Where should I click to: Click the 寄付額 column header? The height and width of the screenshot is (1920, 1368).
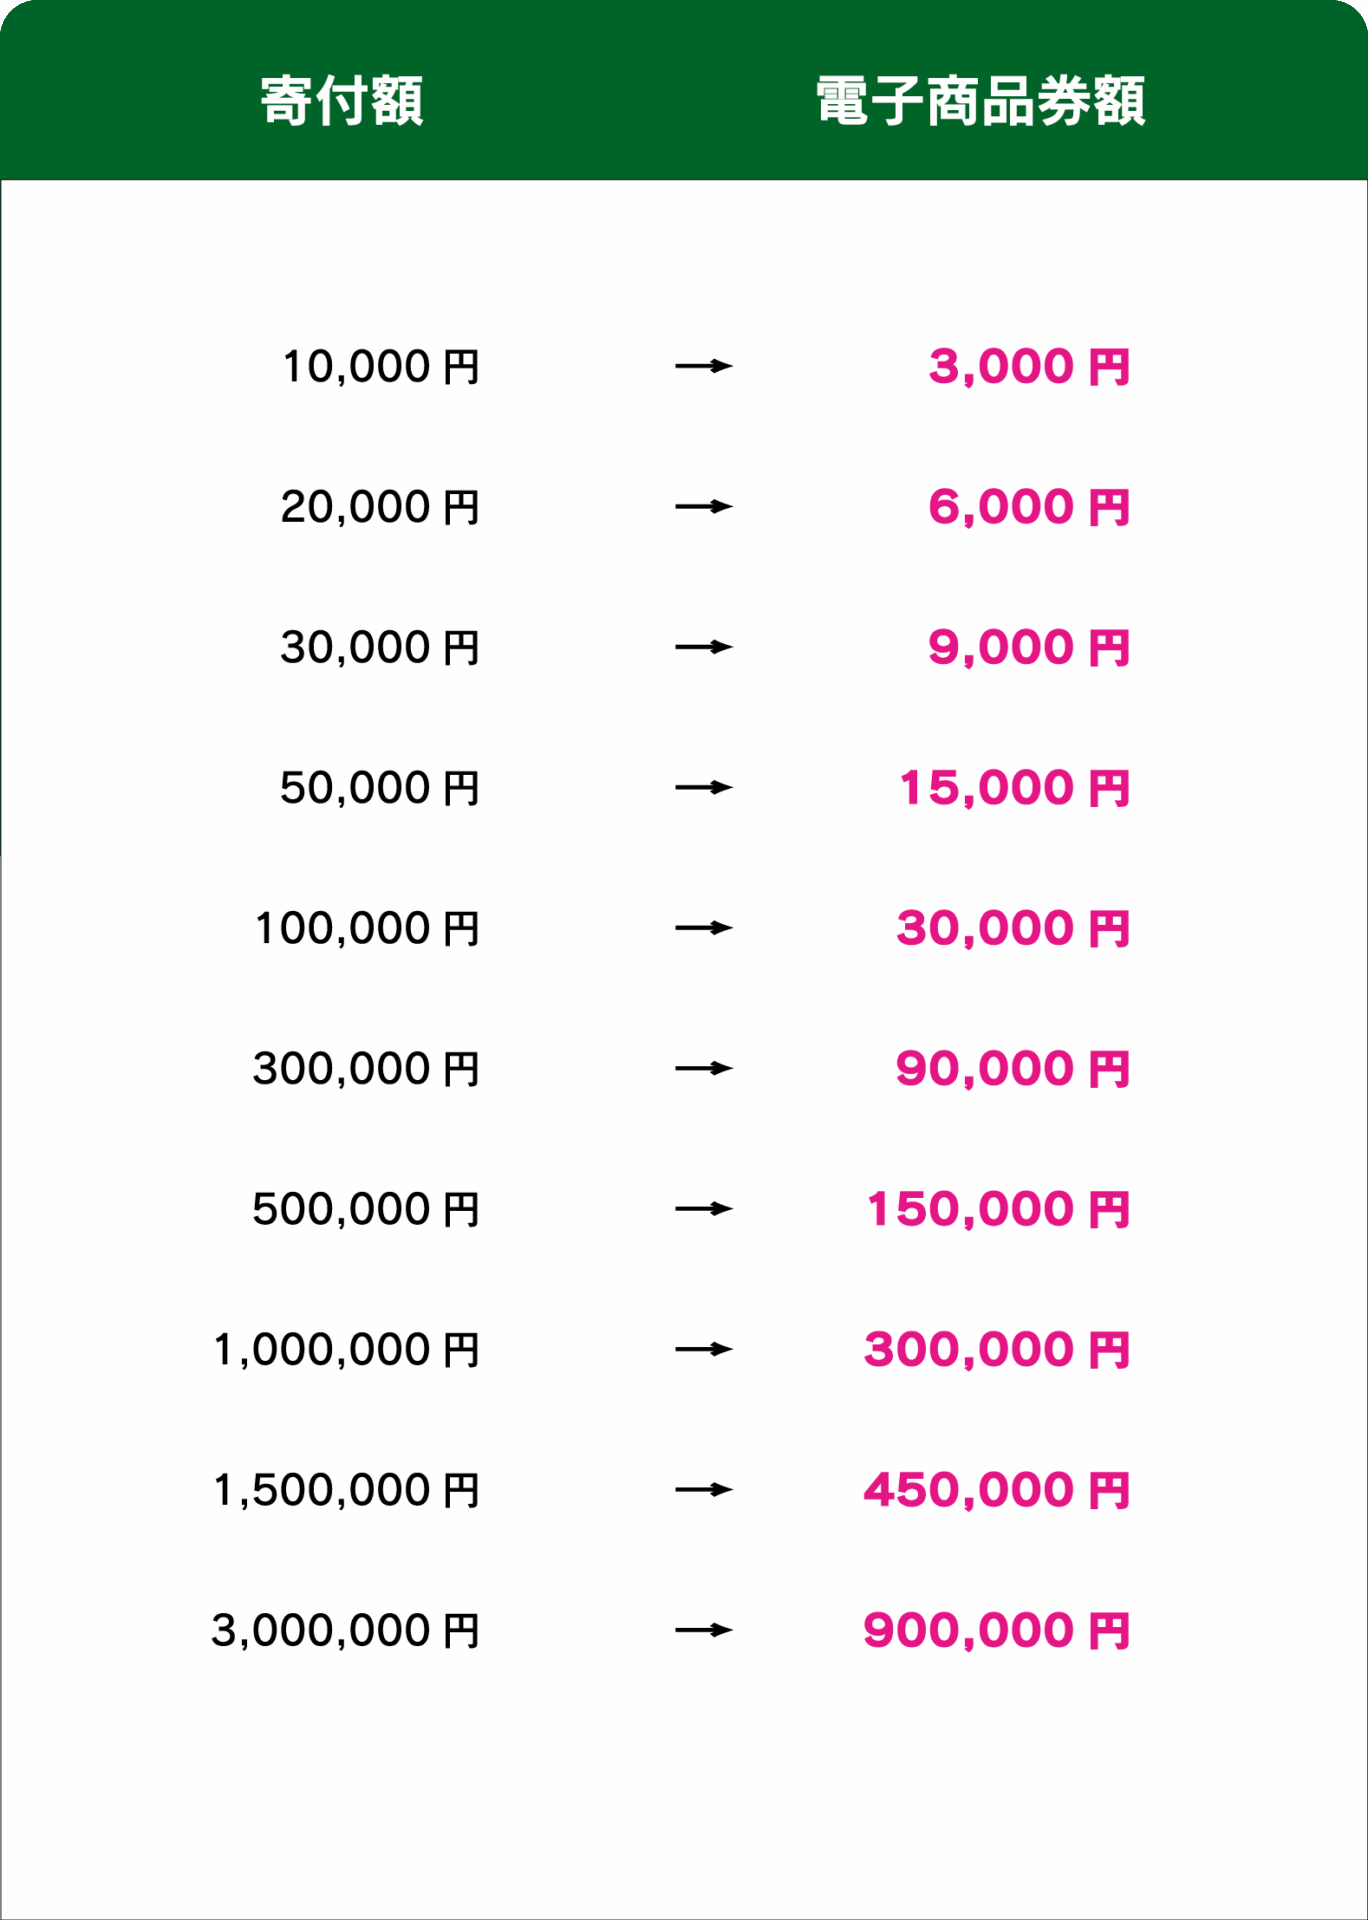342,101
